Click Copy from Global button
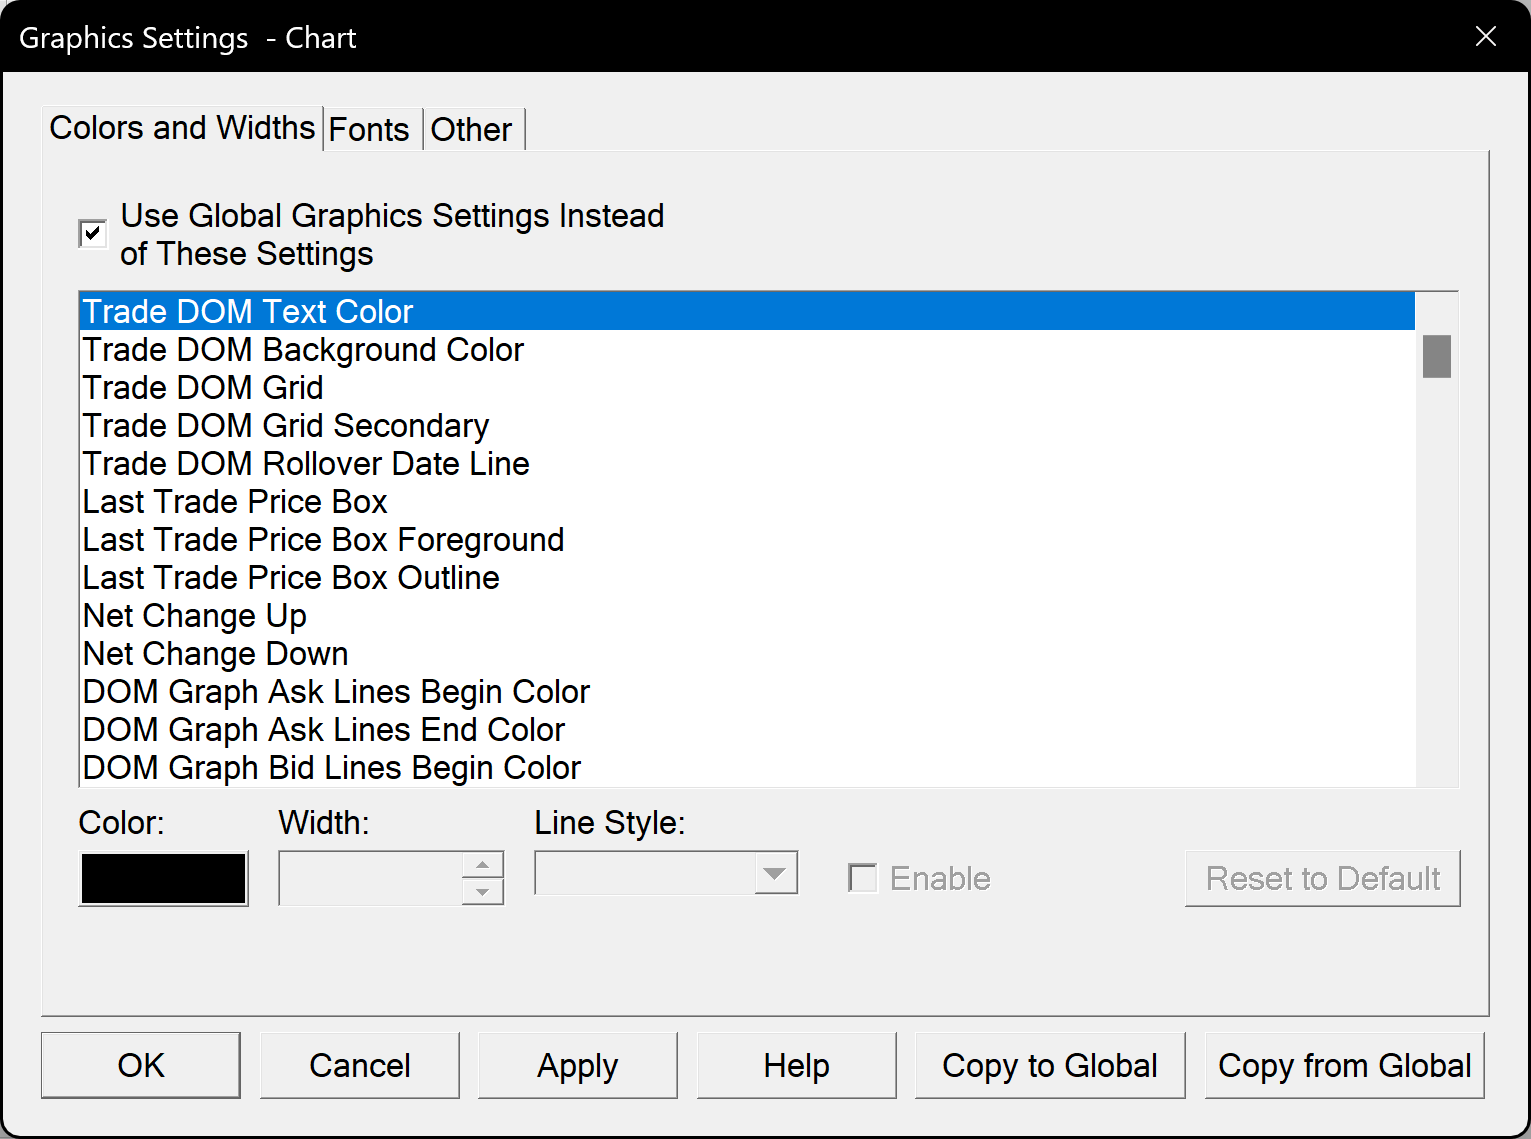The image size is (1531, 1139). coord(1344,1065)
